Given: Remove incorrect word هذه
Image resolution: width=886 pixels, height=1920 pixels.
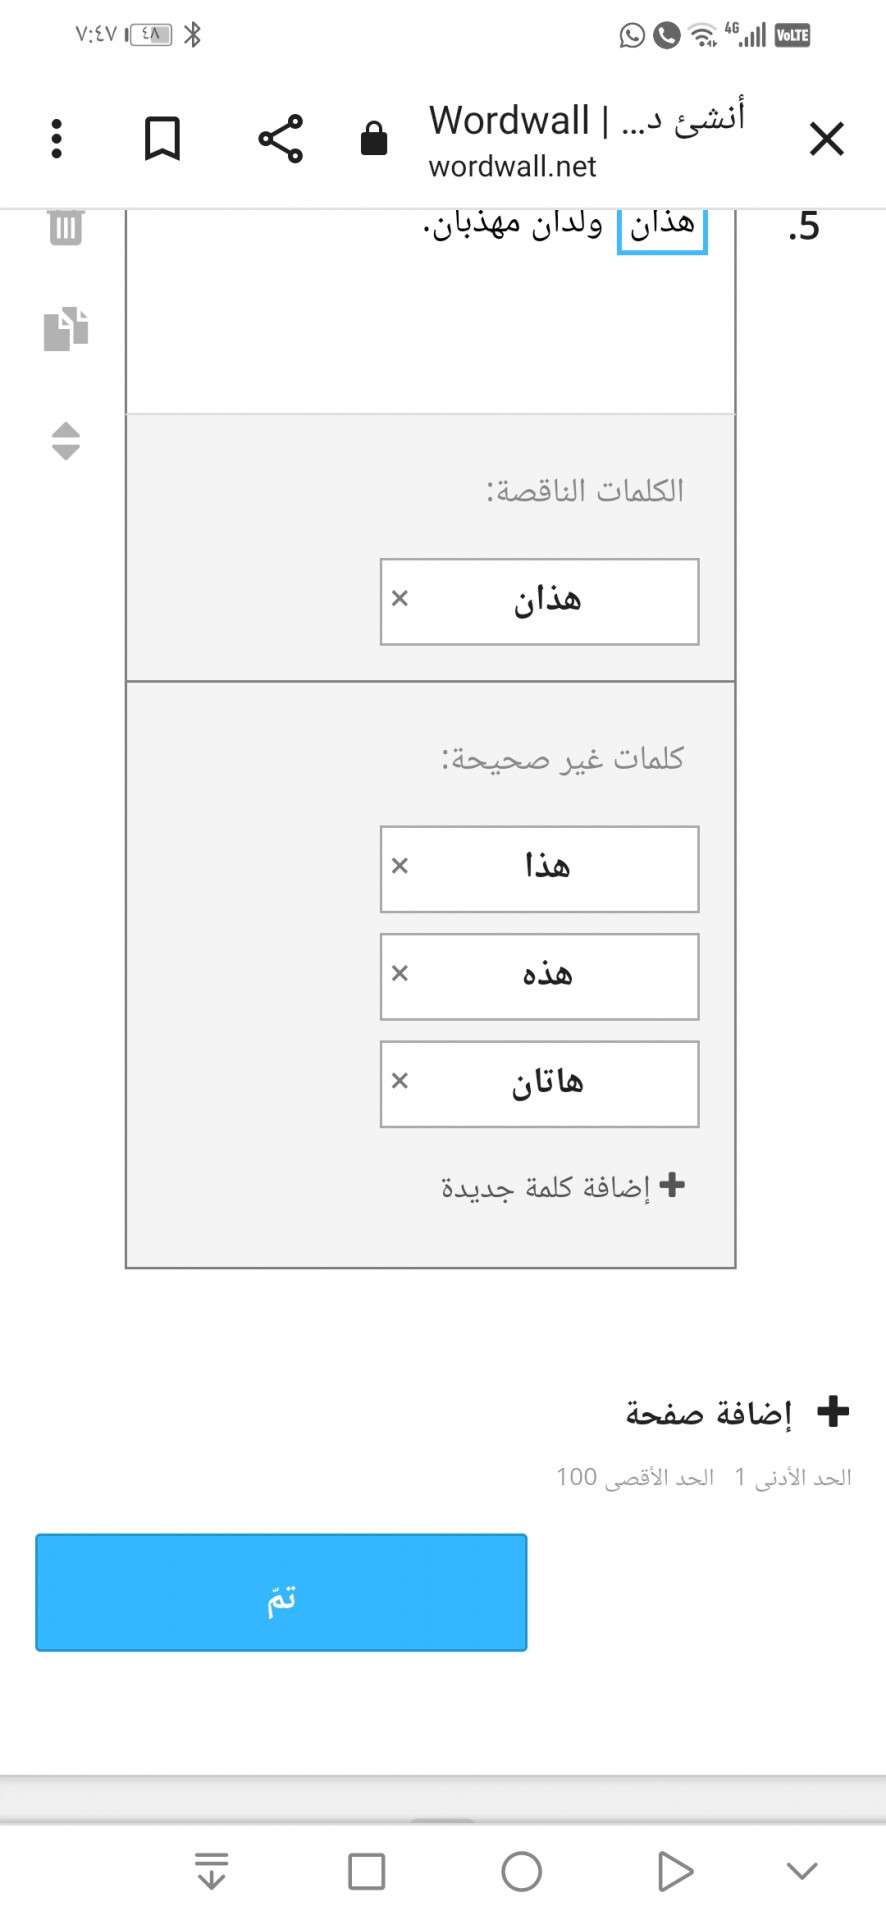Looking at the screenshot, I should (x=400, y=973).
